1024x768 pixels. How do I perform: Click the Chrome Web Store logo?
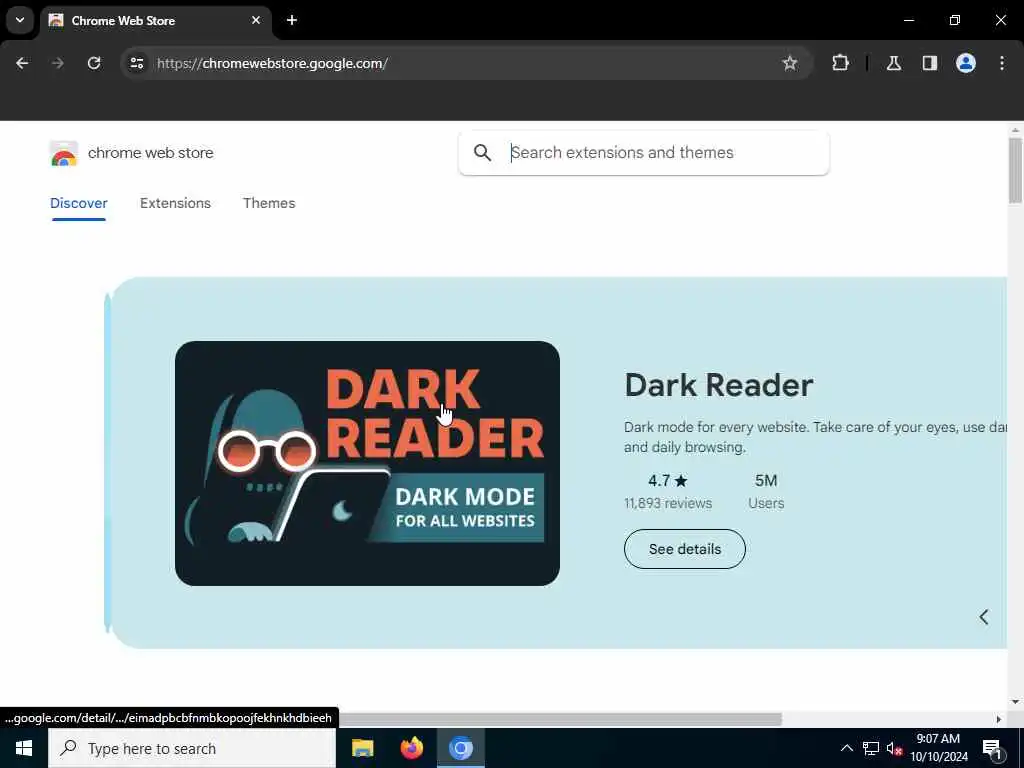click(63, 153)
